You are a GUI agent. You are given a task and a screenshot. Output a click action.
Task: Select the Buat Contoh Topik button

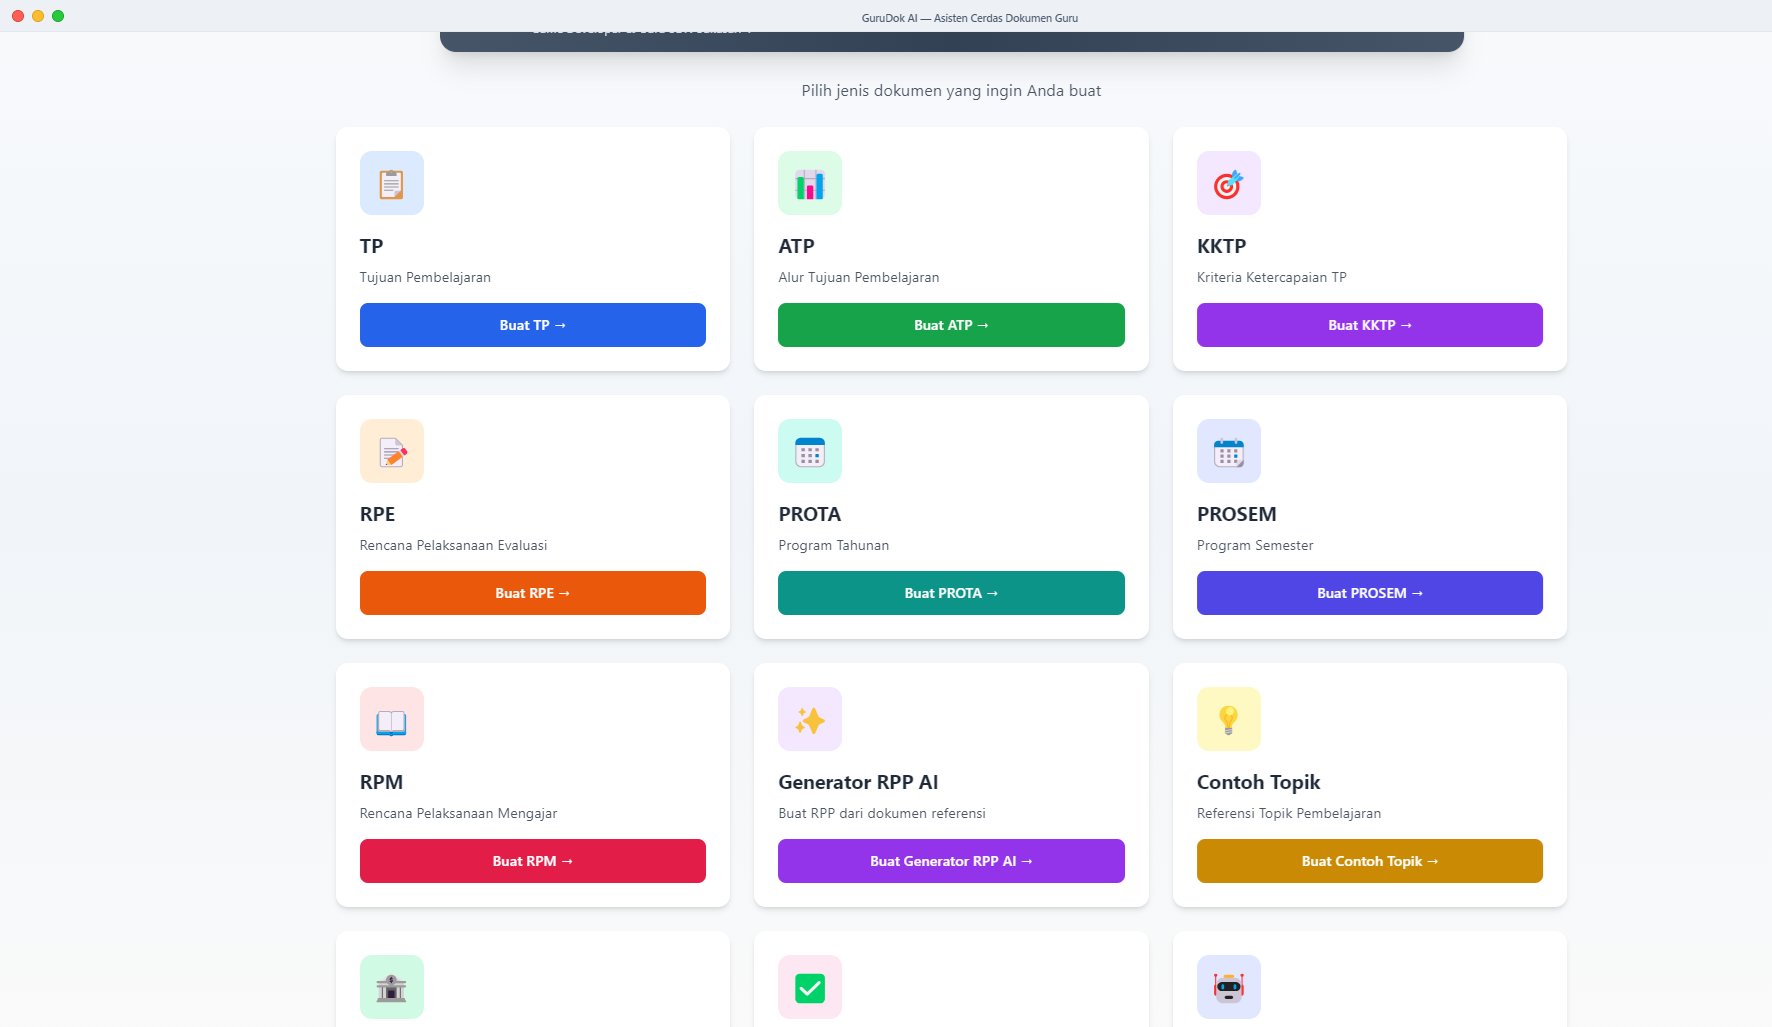1370,861
